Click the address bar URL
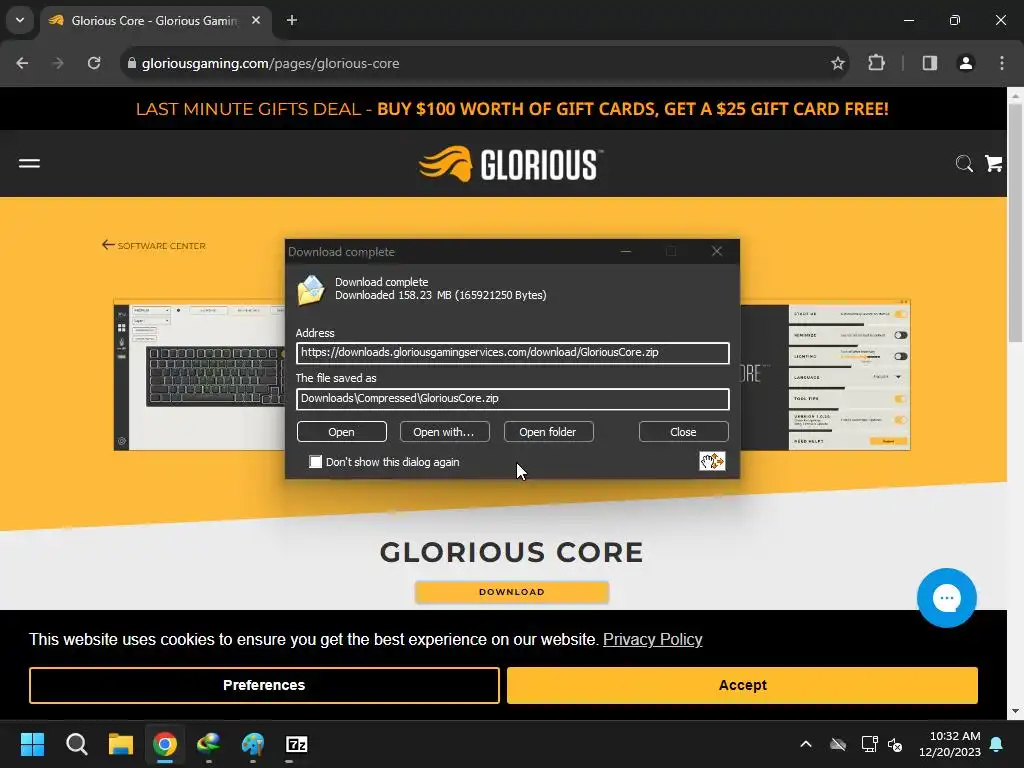Screen dimensions: 1024x768 click(x=270, y=63)
